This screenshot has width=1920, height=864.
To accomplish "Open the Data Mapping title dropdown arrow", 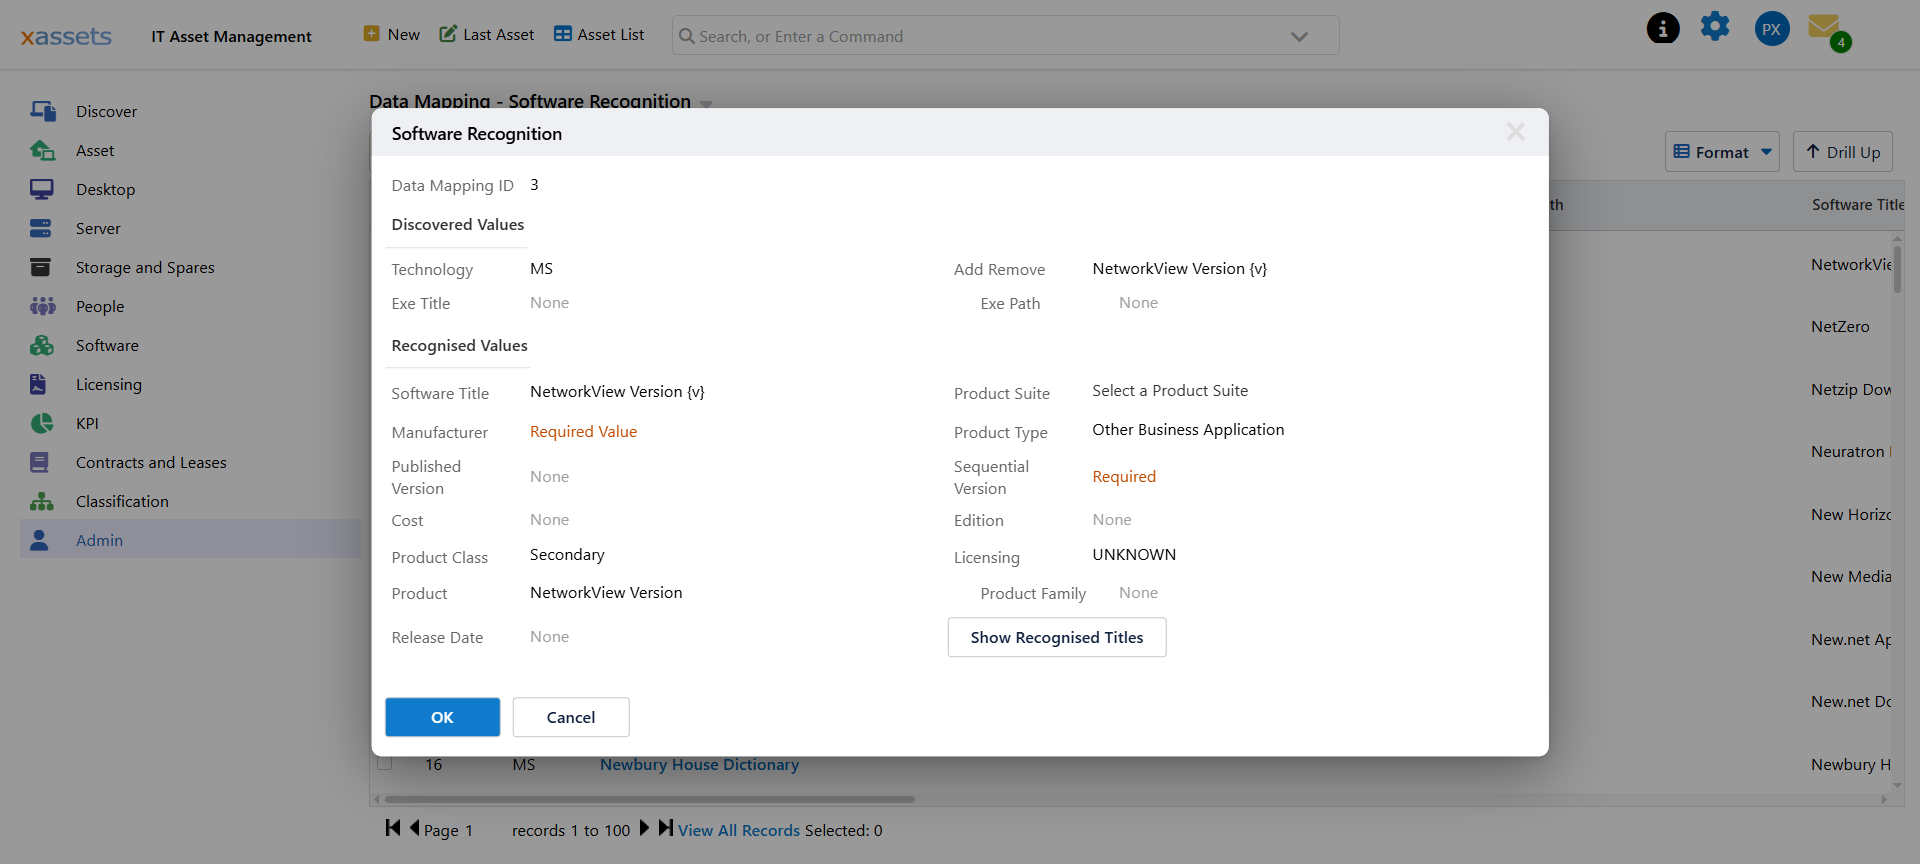I will point(706,103).
